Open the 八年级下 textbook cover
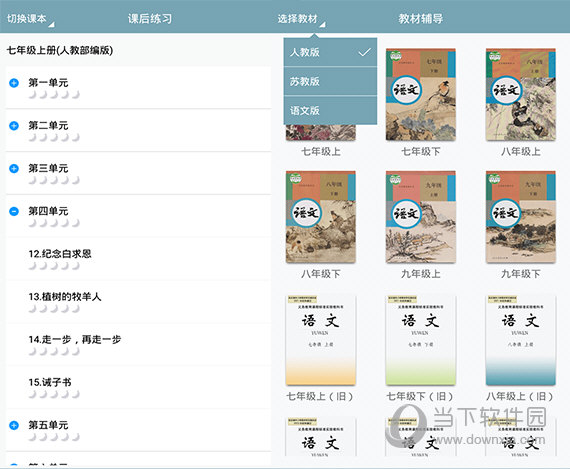The width and height of the screenshot is (570, 469). pyautogui.click(x=321, y=217)
